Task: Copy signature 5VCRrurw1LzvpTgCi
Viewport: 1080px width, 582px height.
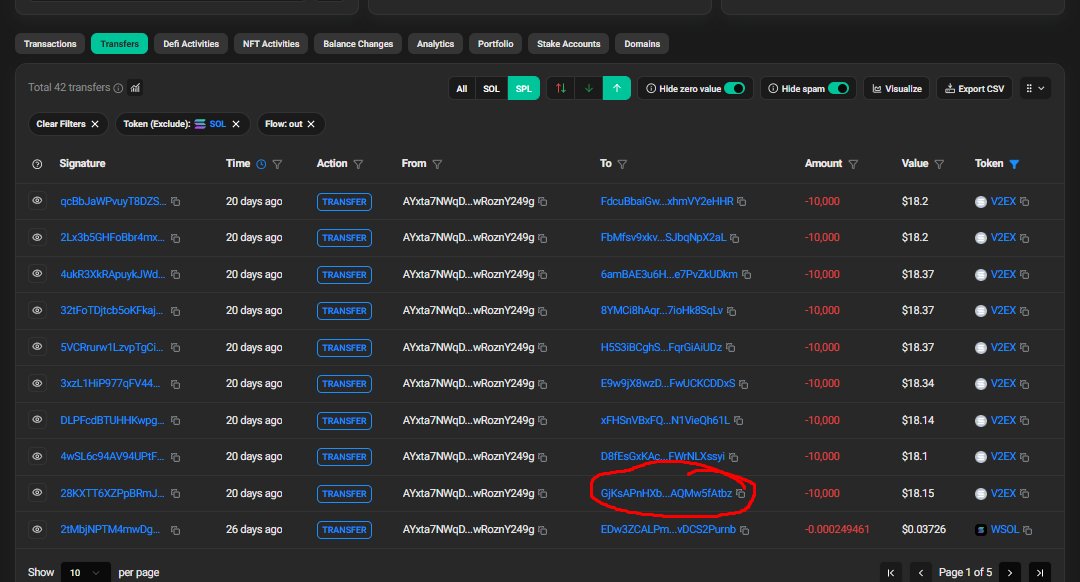Action: (x=176, y=347)
